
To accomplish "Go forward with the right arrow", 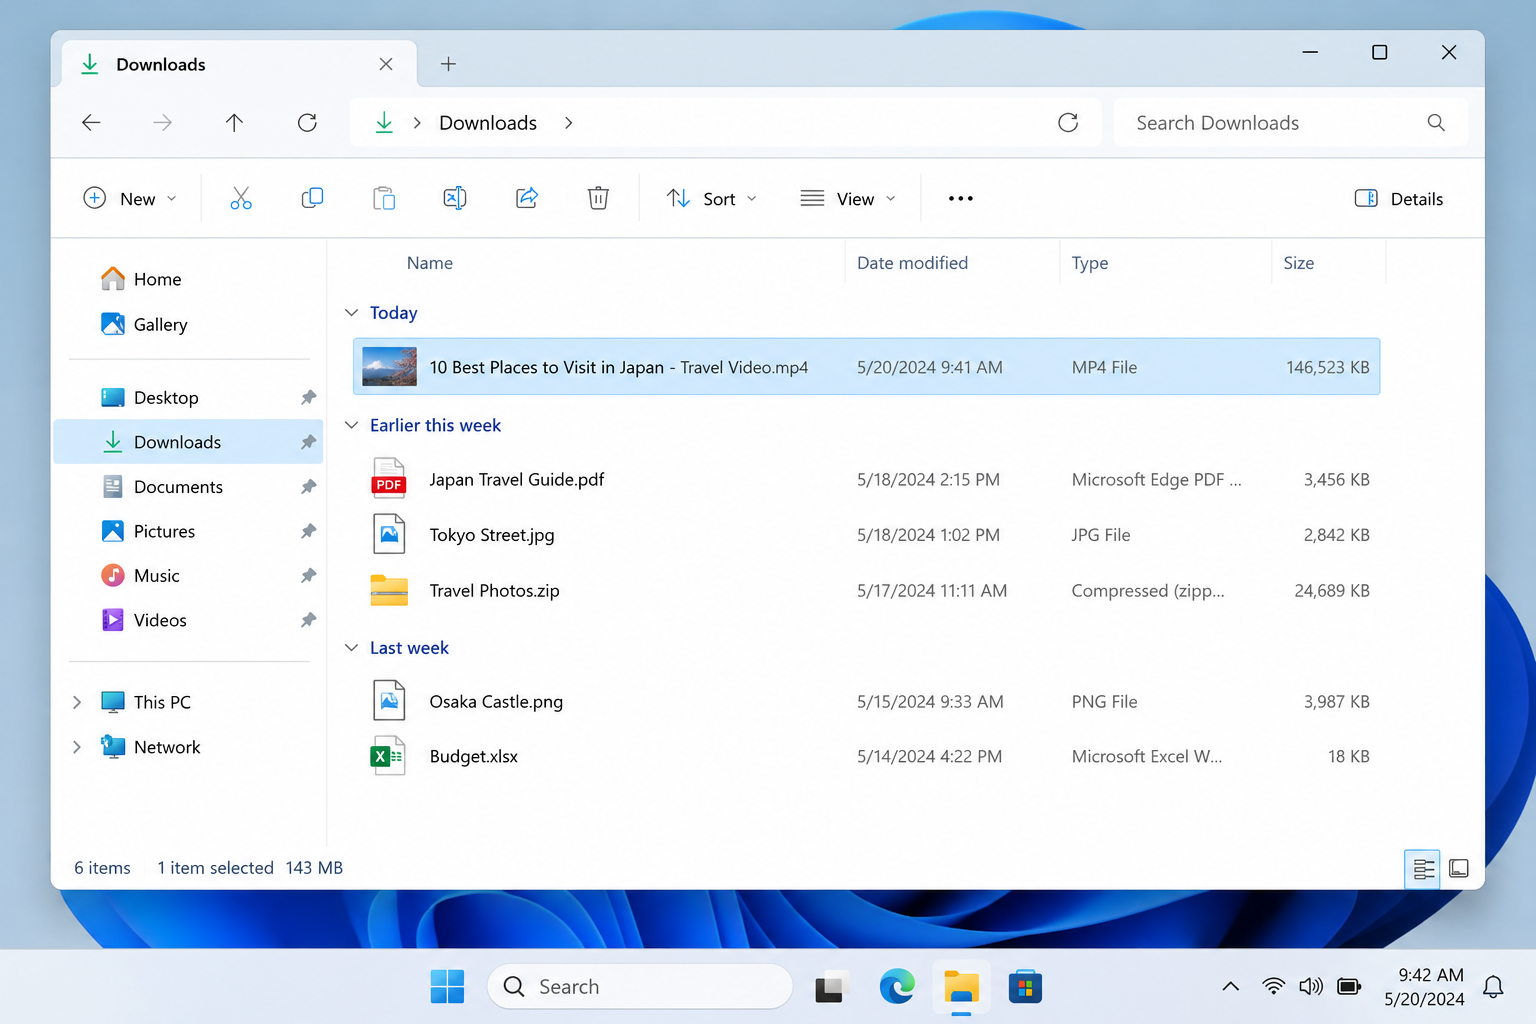I will pyautogui.click(x=162, y=122).
